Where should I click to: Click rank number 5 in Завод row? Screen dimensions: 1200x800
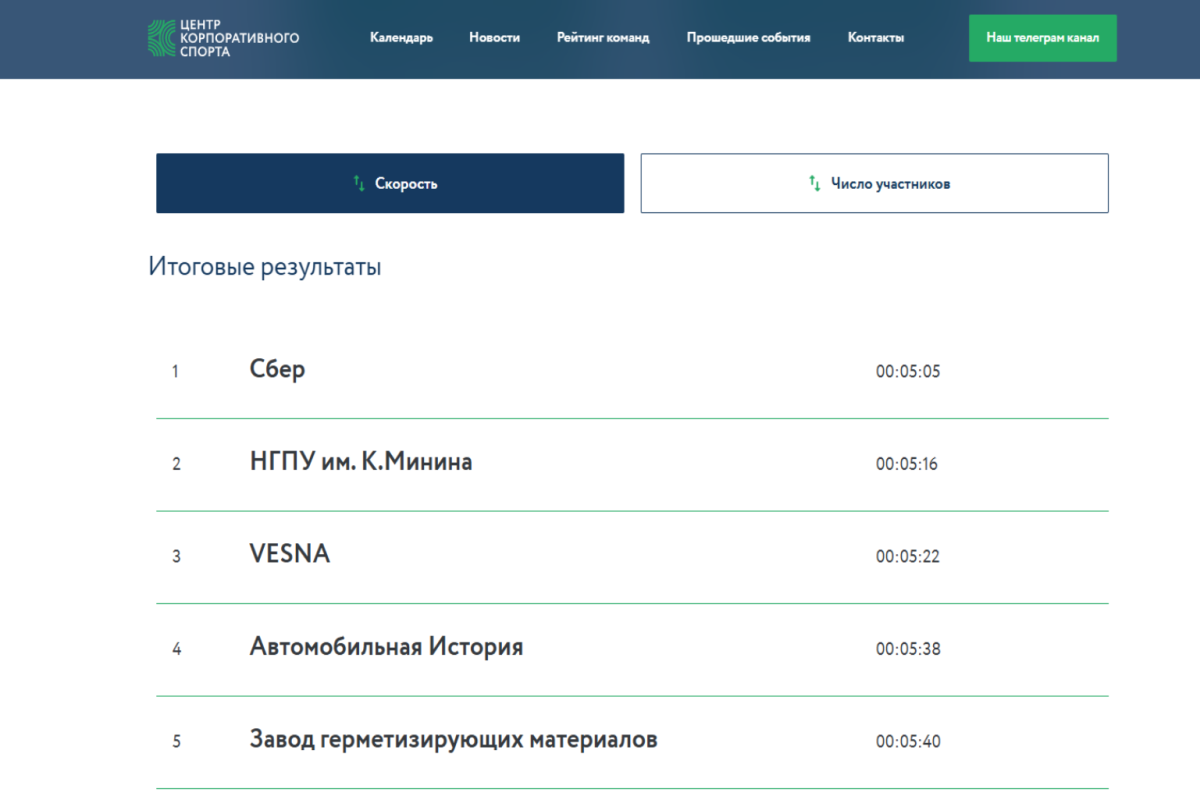click(x=176, y=742)
